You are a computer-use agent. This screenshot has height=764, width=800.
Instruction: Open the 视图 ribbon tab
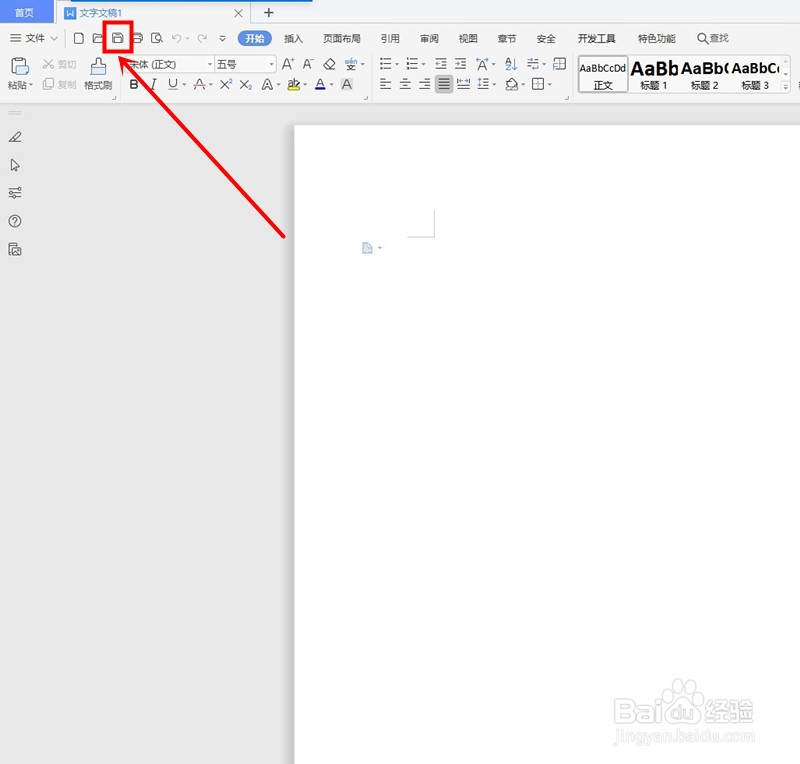[x=468, y=38]
